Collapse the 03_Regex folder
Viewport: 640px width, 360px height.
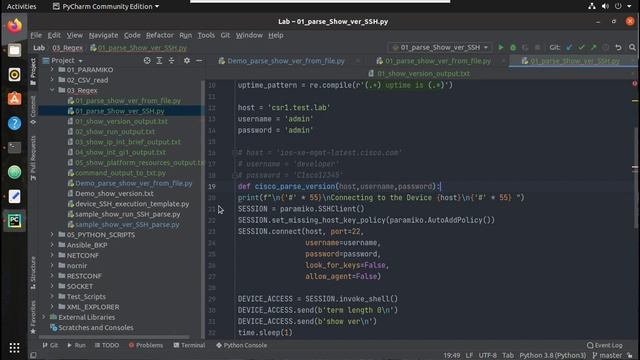tap(52, 90)
